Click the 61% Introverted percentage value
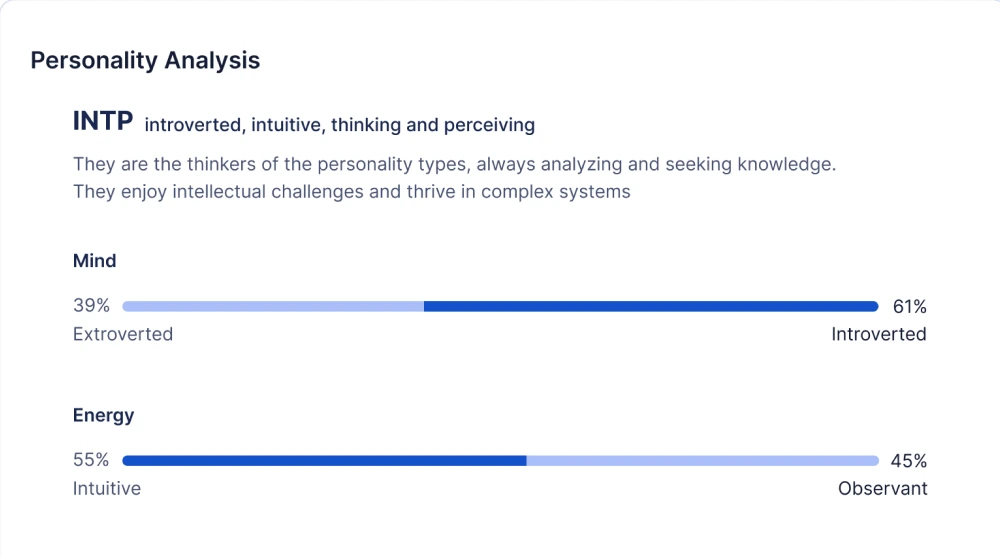1000x557 pixels. point(909,307)
